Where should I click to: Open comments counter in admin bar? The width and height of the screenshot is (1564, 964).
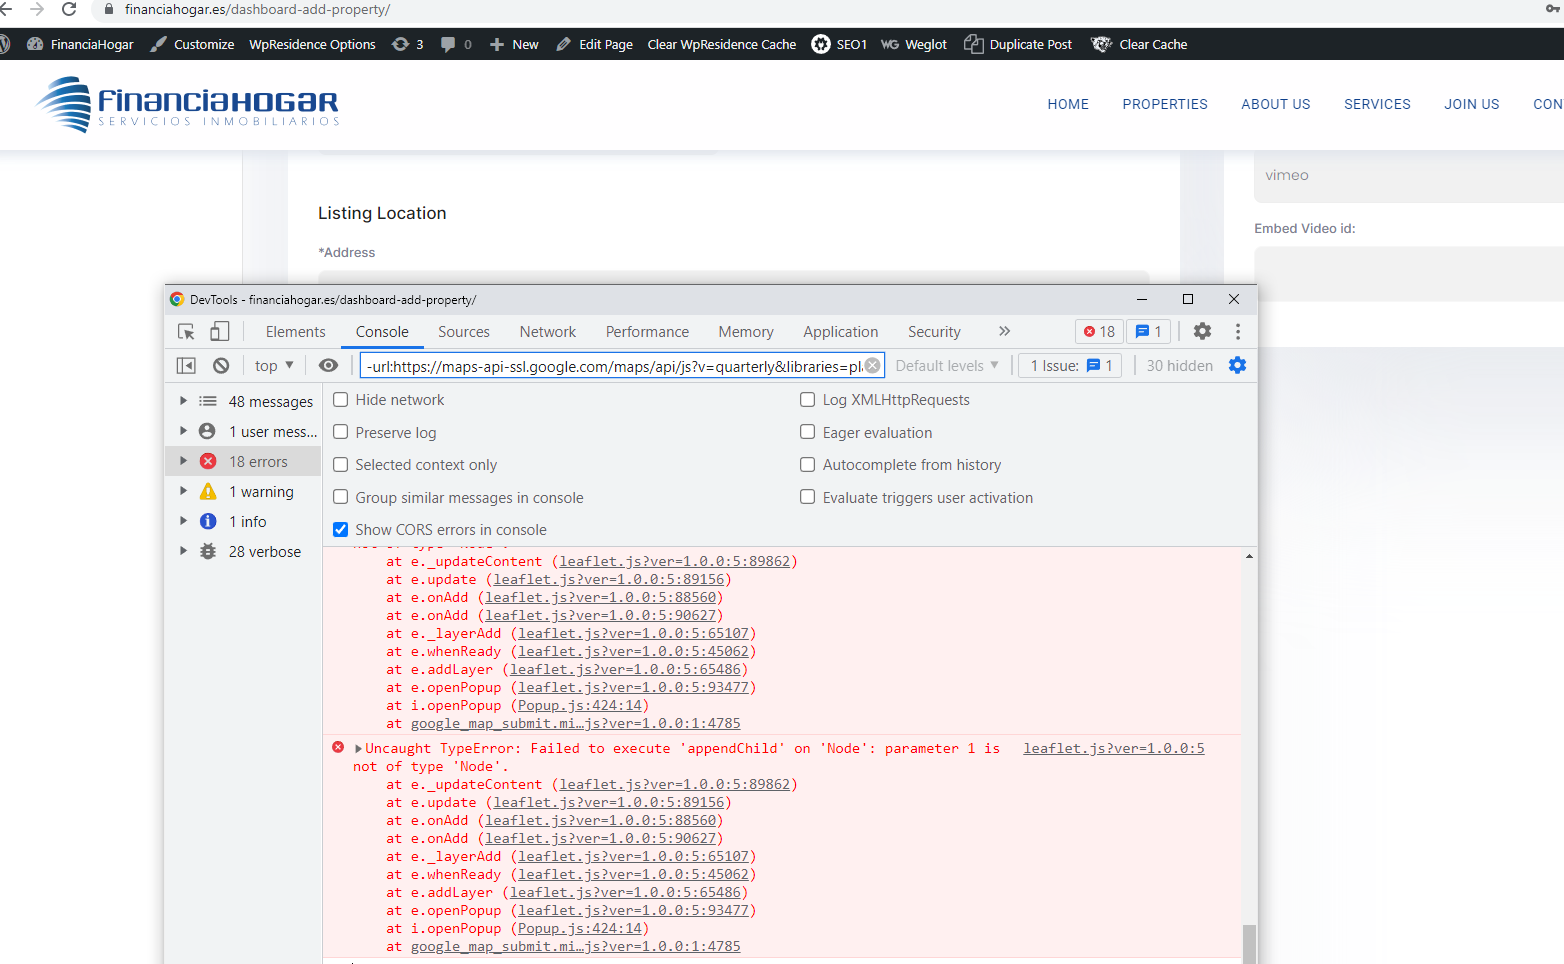coord(456,44)
